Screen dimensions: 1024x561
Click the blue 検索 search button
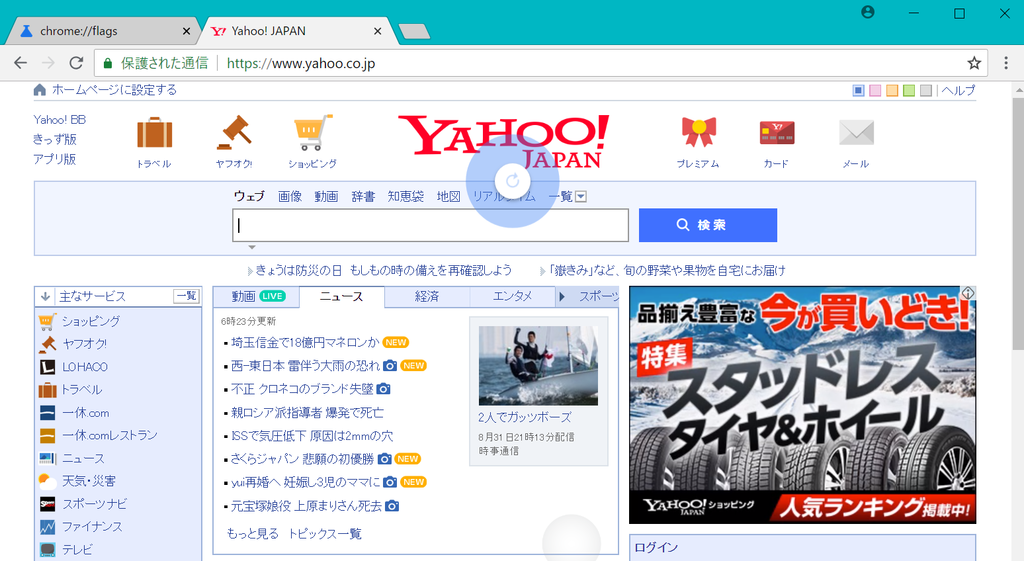[x=708, y=225]
